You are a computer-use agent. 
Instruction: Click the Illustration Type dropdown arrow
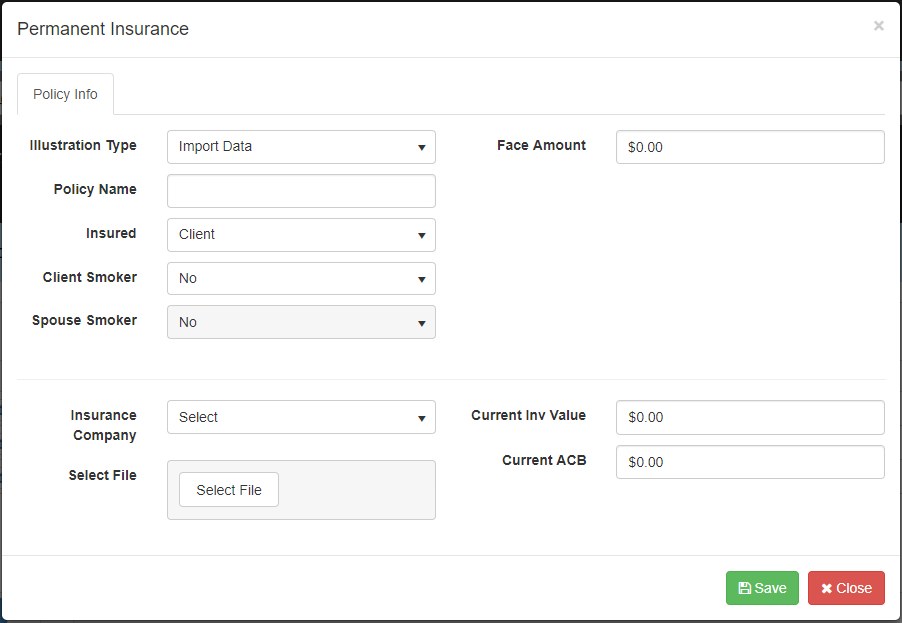[x=422, y=148]
